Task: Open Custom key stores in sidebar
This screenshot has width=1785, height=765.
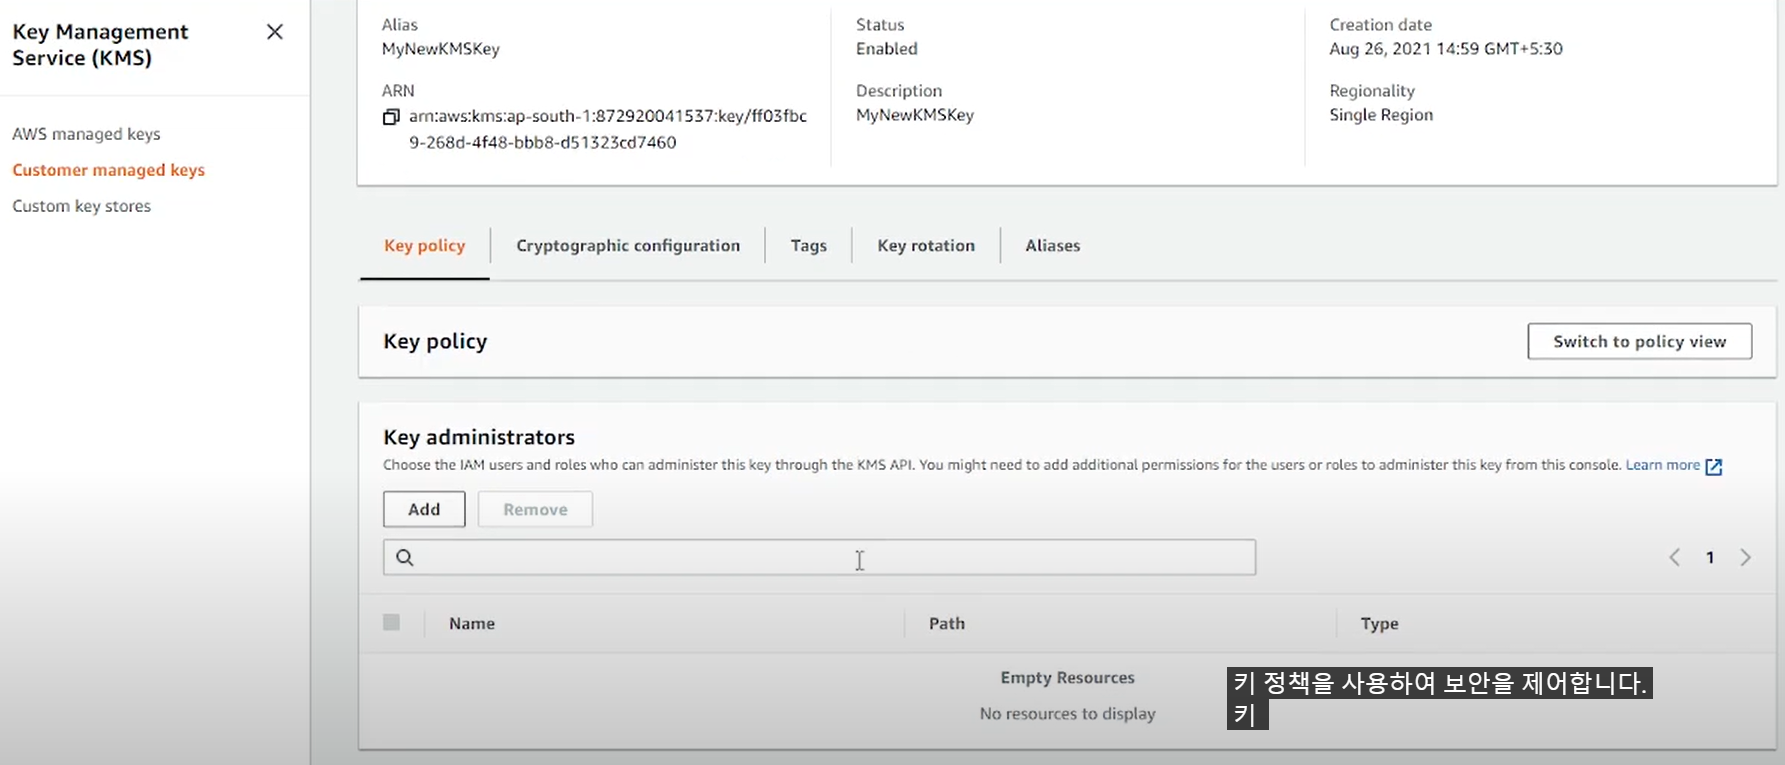Action: pos(81,206)
